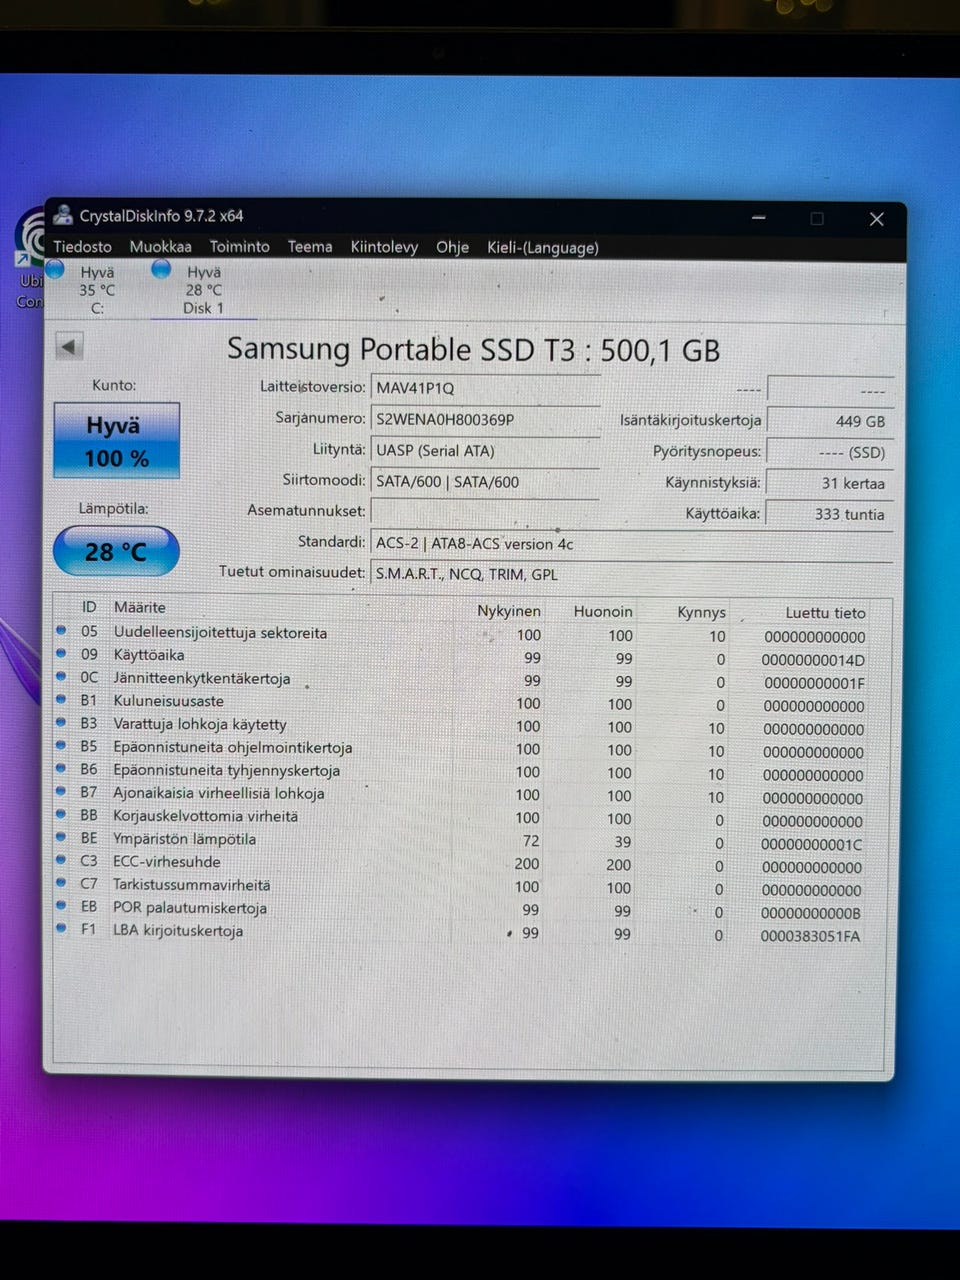Click raw value 0000383051FA
This screenshot has height=1280, width=960.
click(810, 936)
